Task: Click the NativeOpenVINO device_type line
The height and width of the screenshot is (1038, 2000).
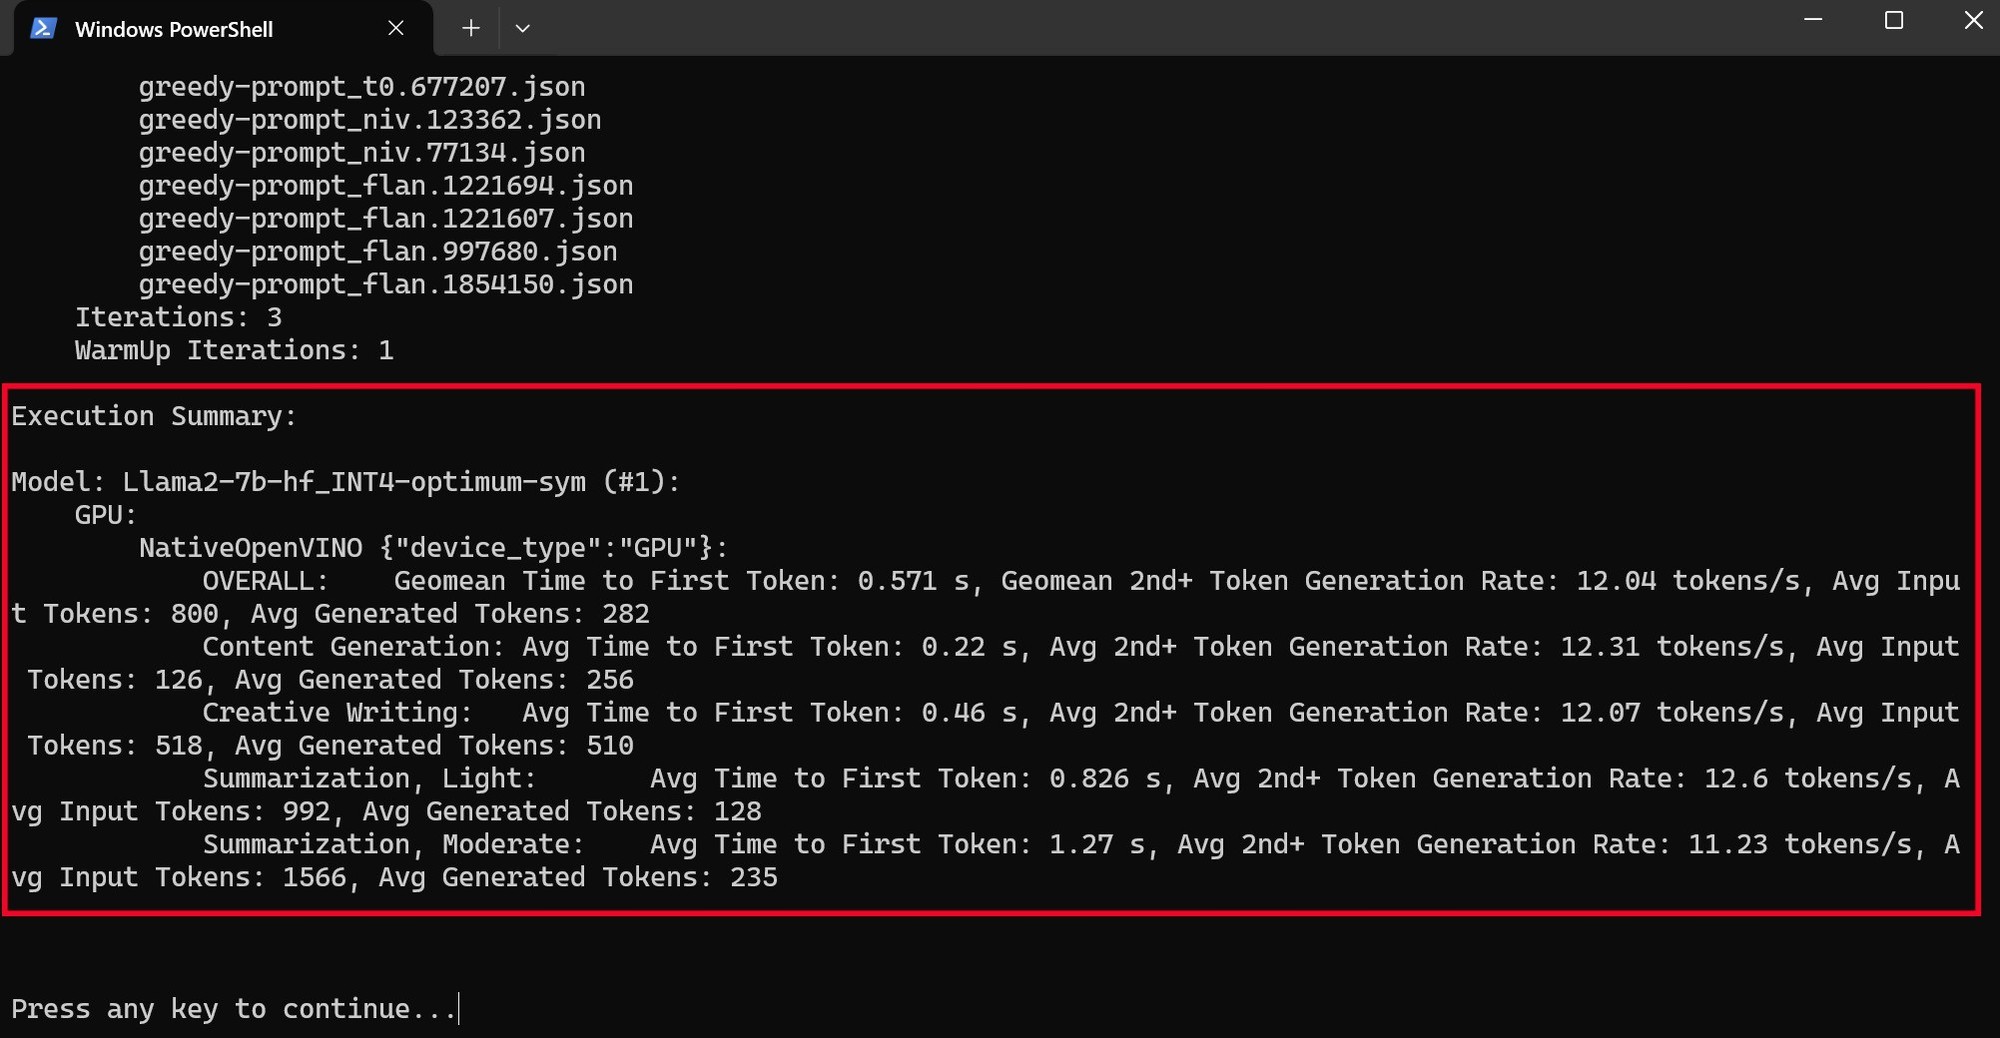Action: [433, 548]
